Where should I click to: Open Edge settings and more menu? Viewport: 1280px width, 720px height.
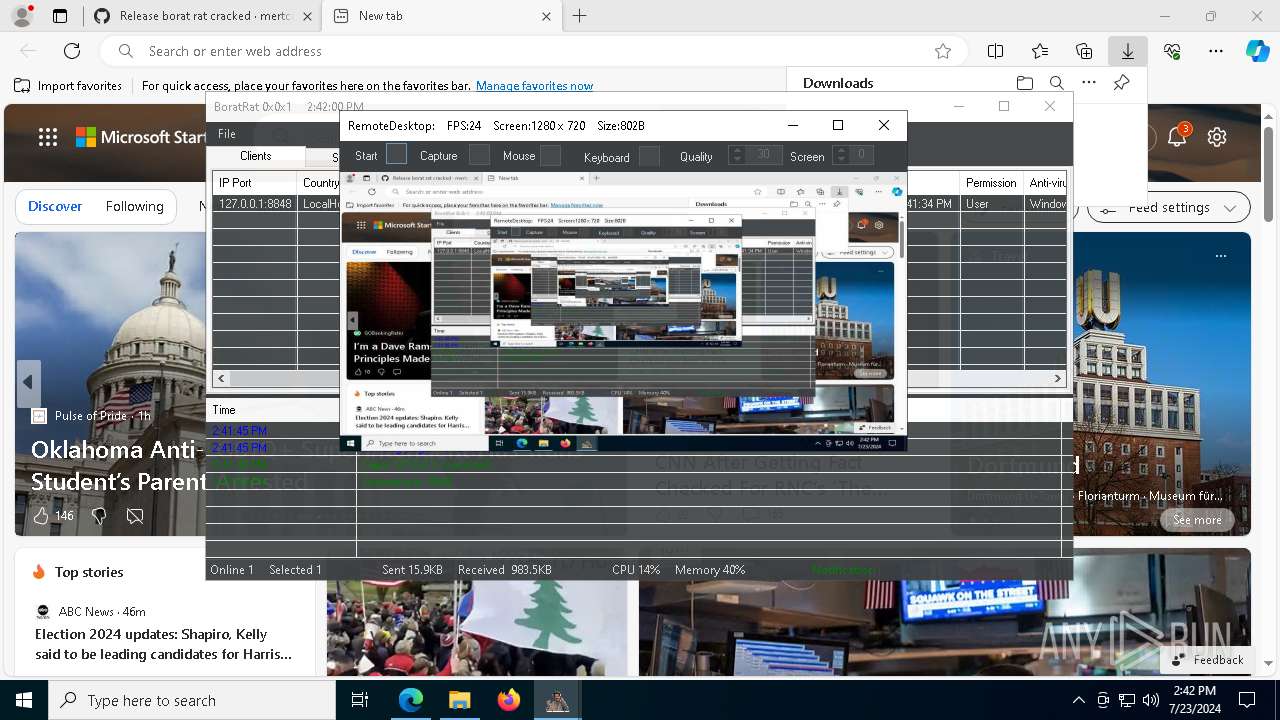click(1216, 51)
